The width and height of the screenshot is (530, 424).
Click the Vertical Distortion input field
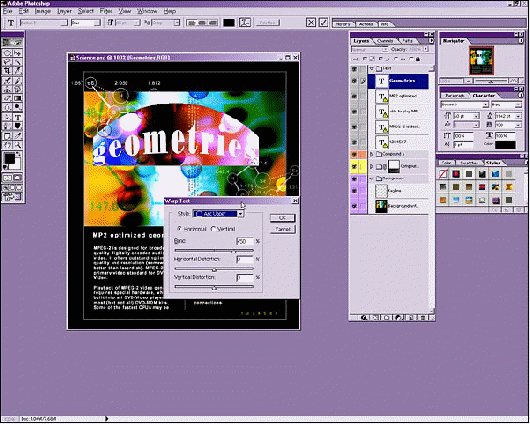point(245,278)
